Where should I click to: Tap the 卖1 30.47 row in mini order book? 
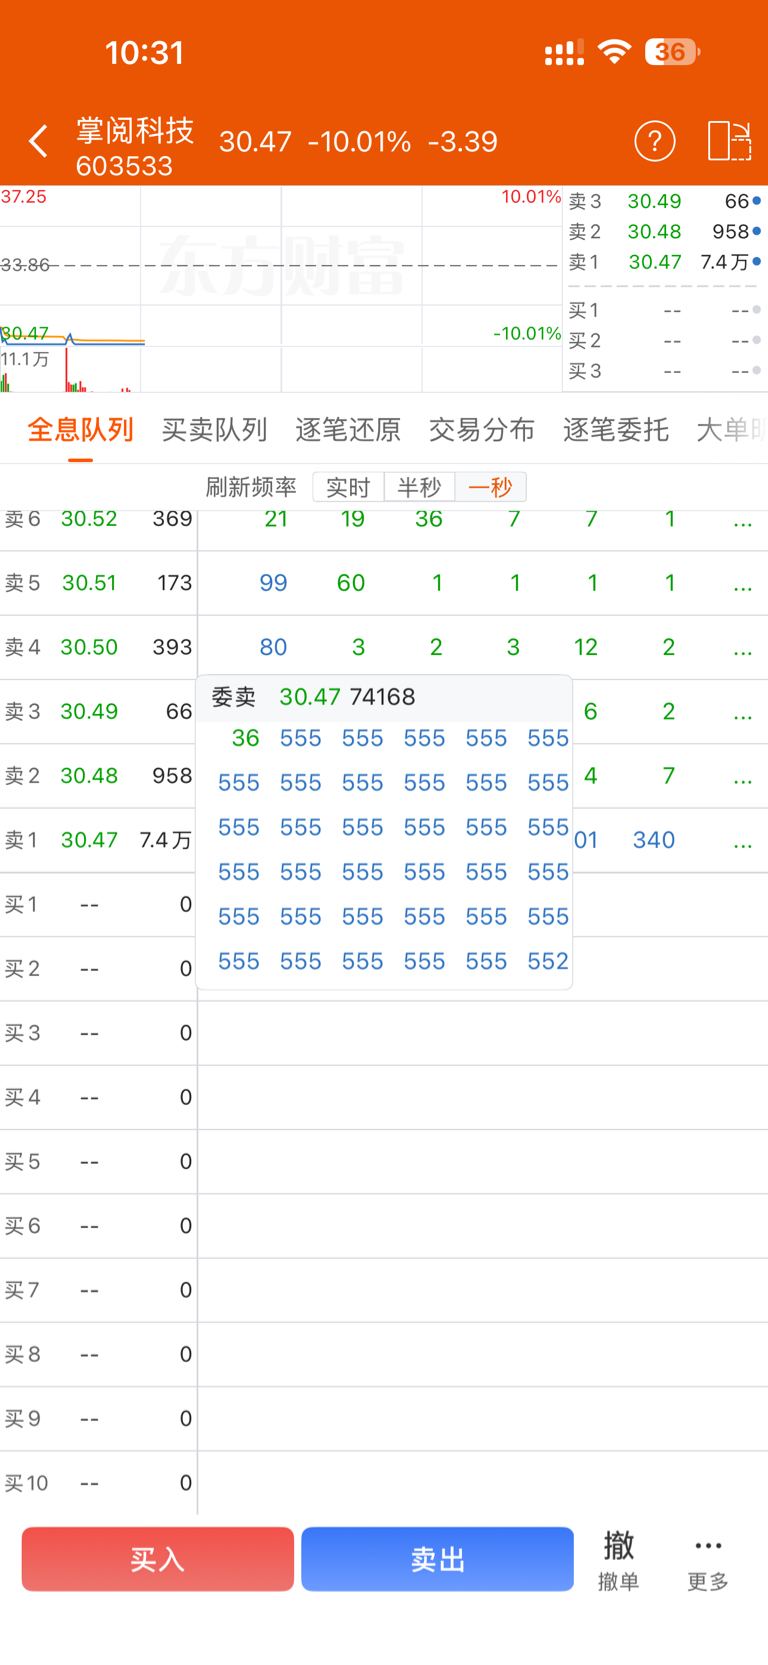point(664,262)
